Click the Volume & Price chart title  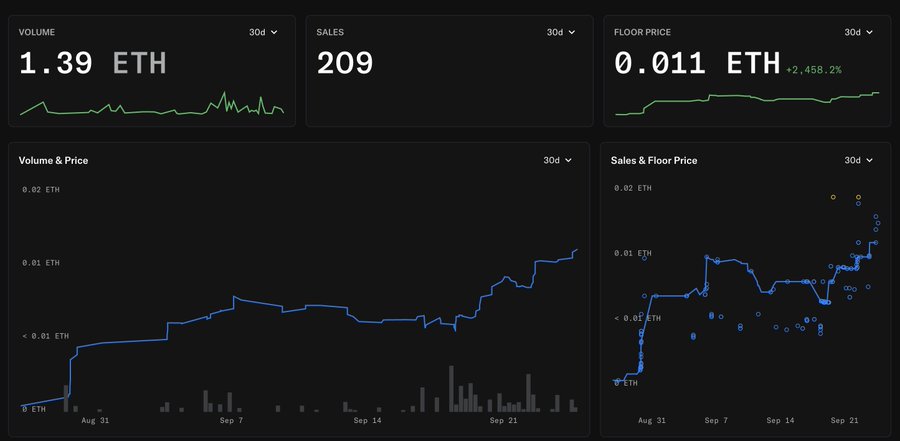pyautogui.click(x=53, y=160)
